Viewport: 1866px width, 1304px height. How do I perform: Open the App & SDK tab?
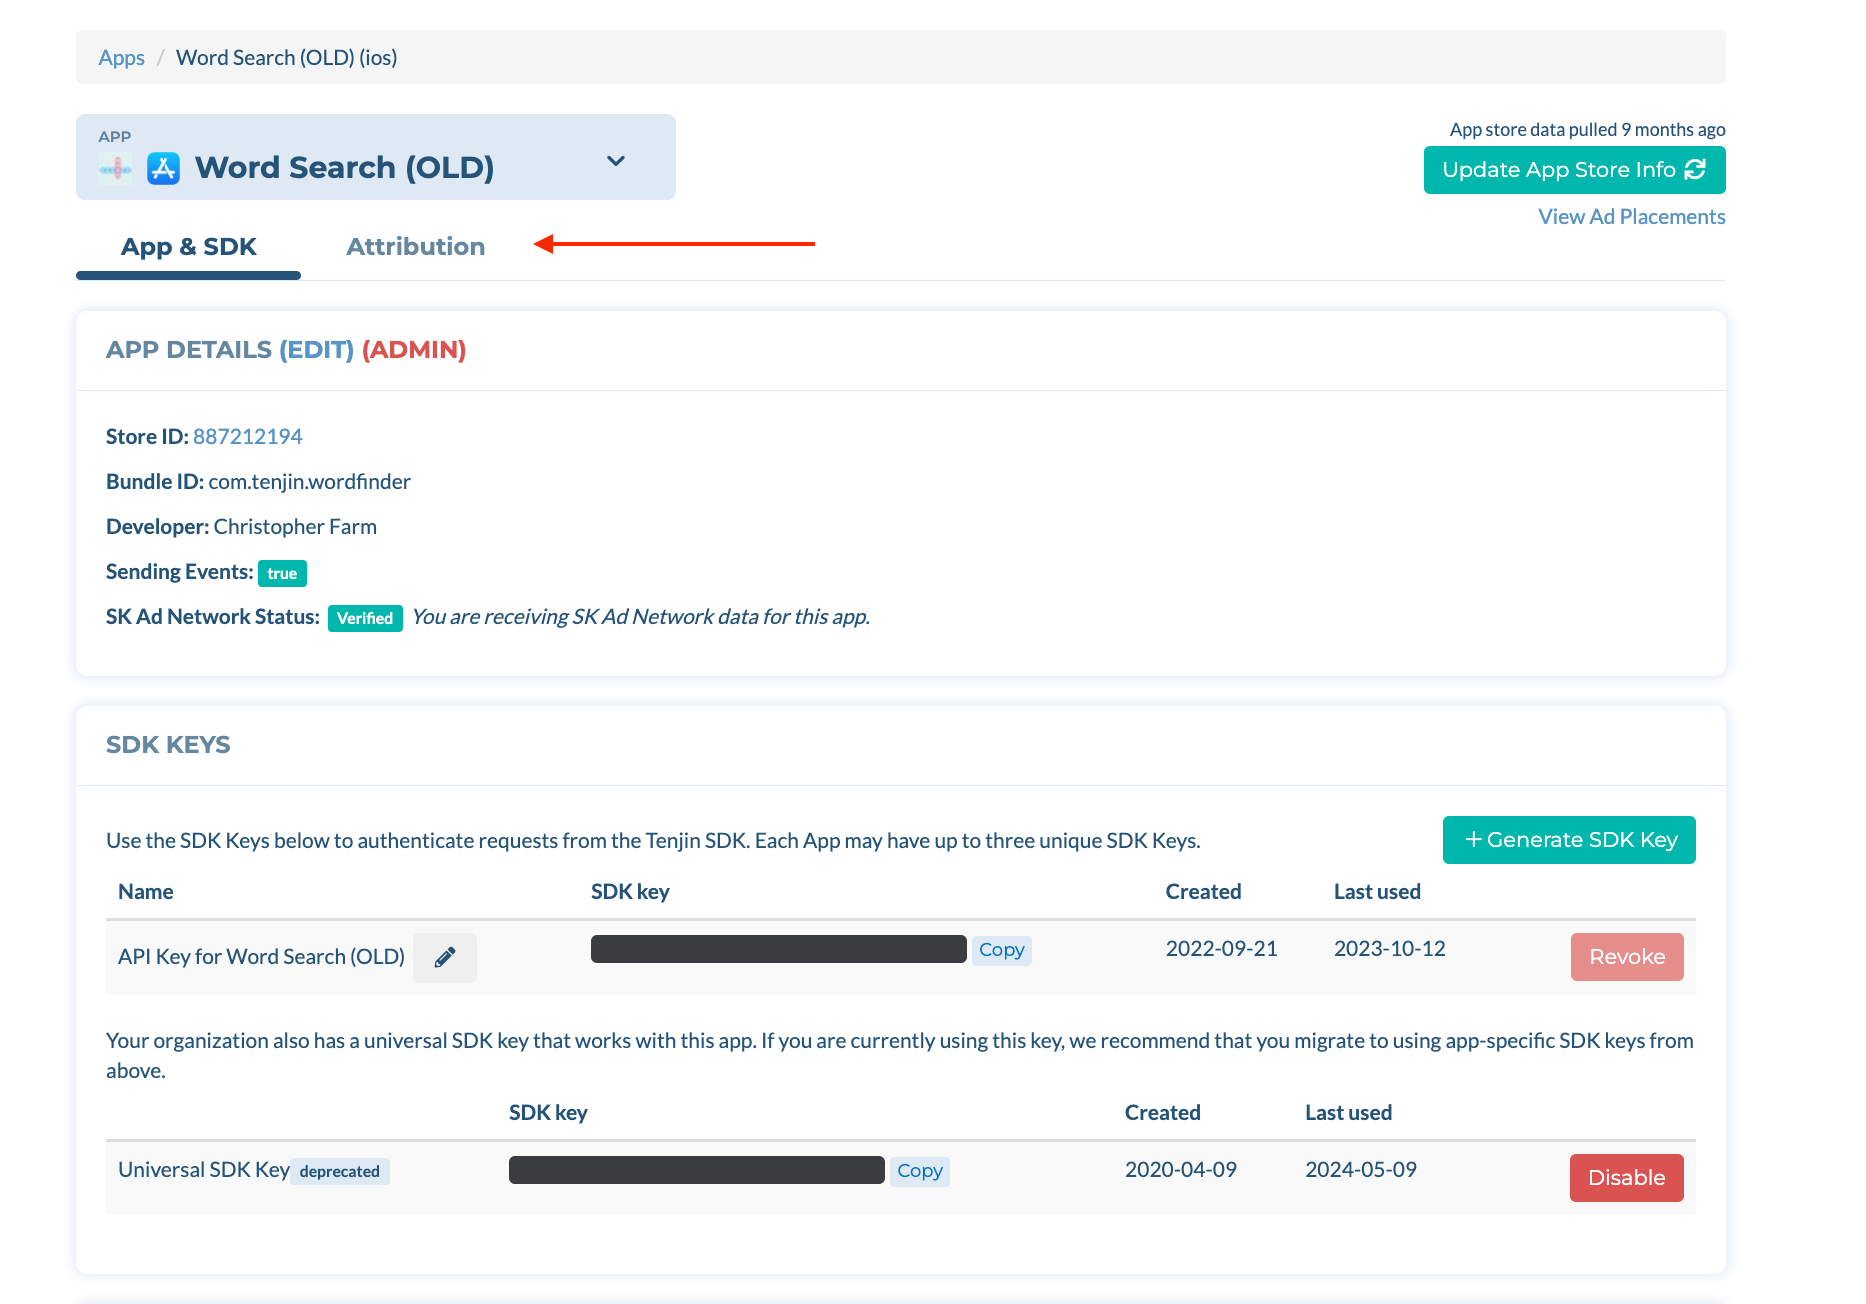[189, 247]
